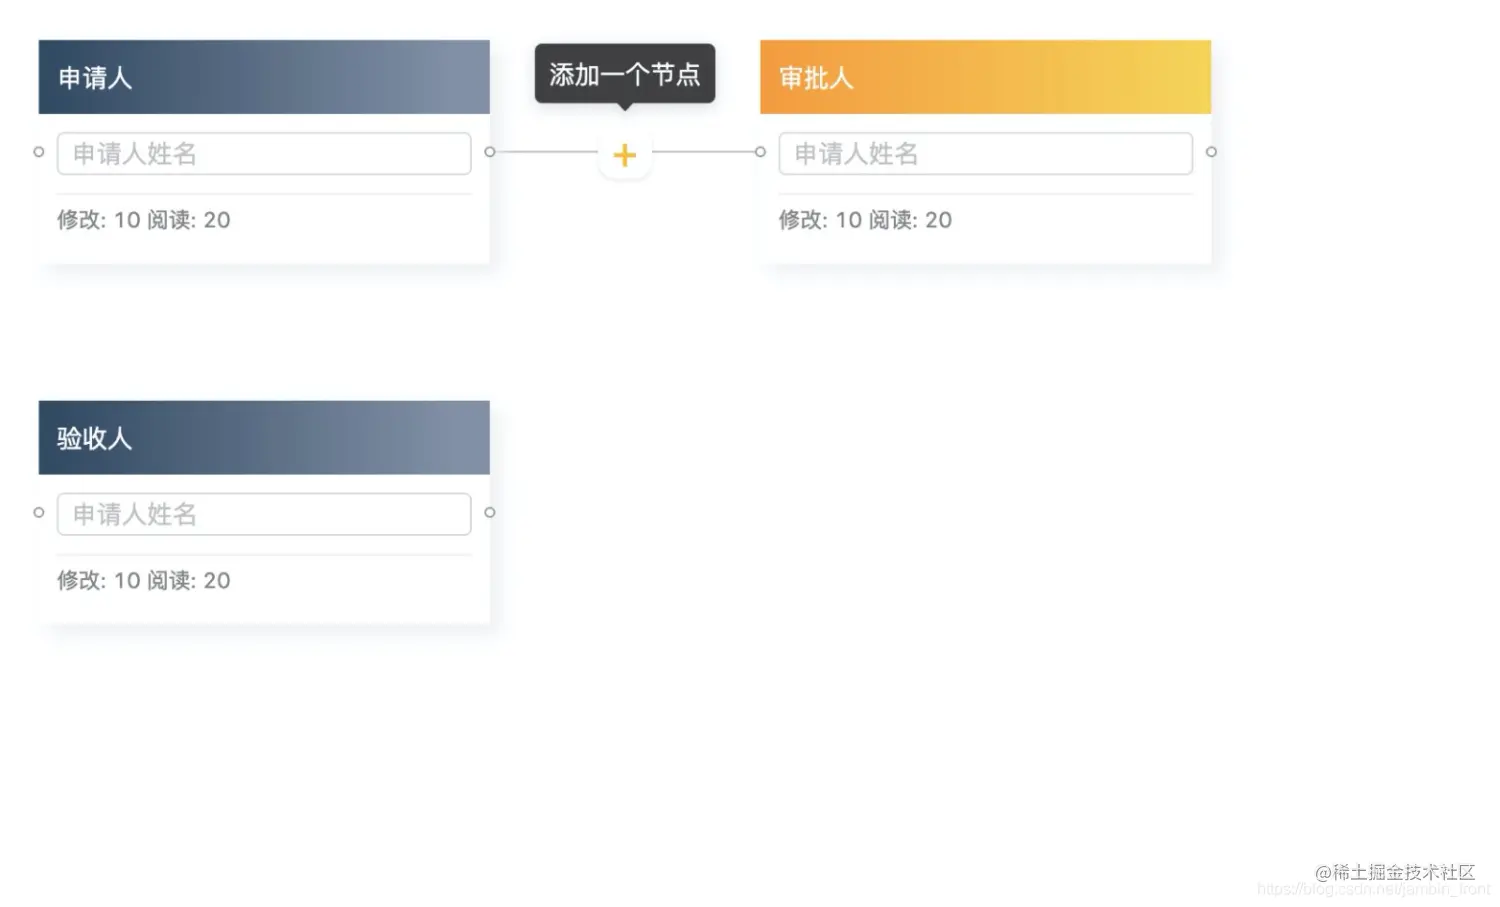Click 修改: 10 阅读: 20 under 申请人
The height and width of the screenshot is (907, 1500).
point(143,220)
